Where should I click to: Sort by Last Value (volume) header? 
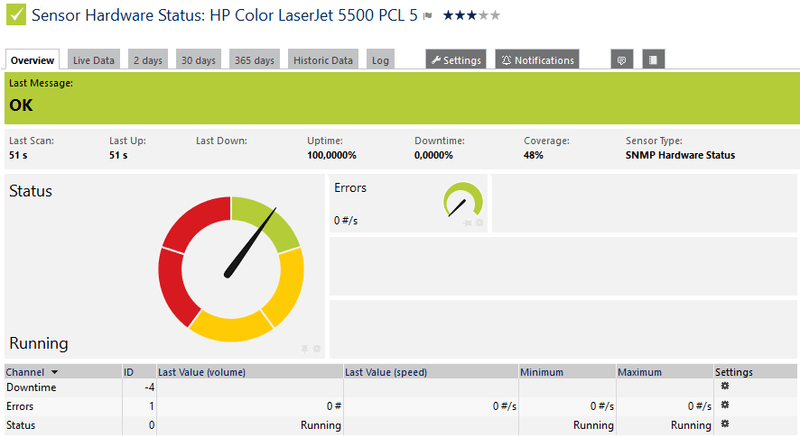pos(202,372)
